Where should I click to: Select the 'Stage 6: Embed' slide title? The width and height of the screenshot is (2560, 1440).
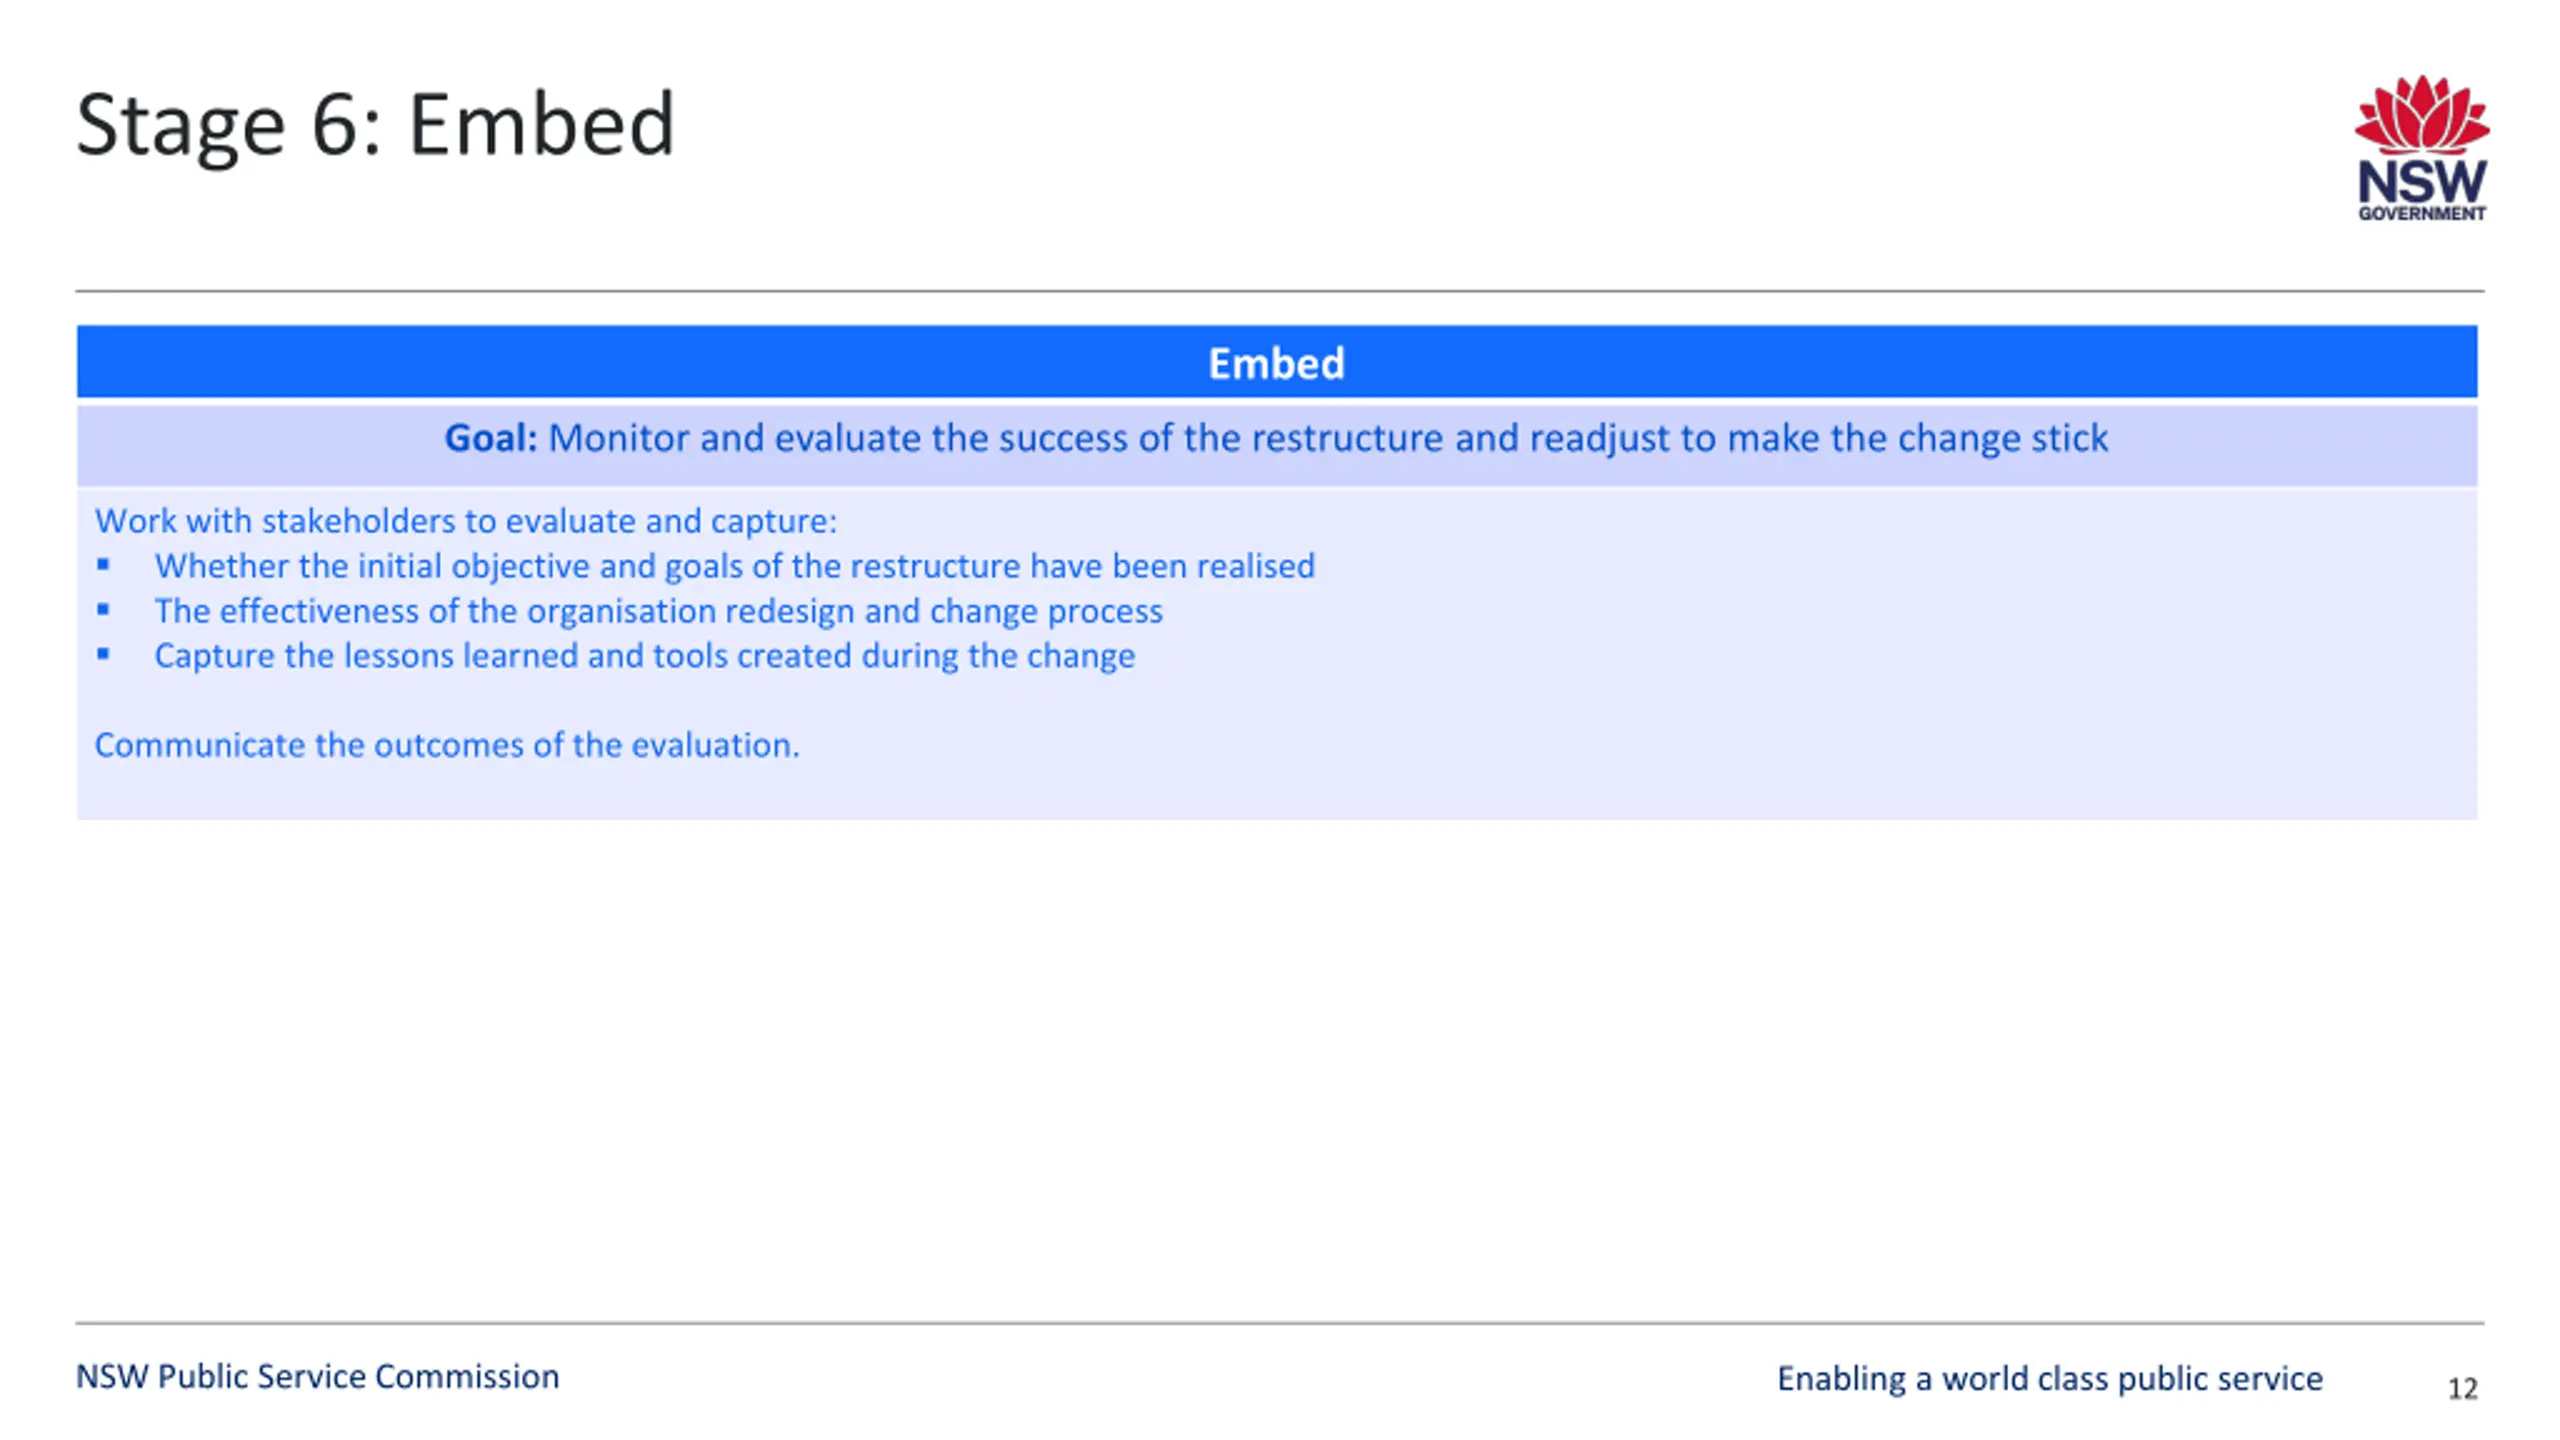pos(375,125)
